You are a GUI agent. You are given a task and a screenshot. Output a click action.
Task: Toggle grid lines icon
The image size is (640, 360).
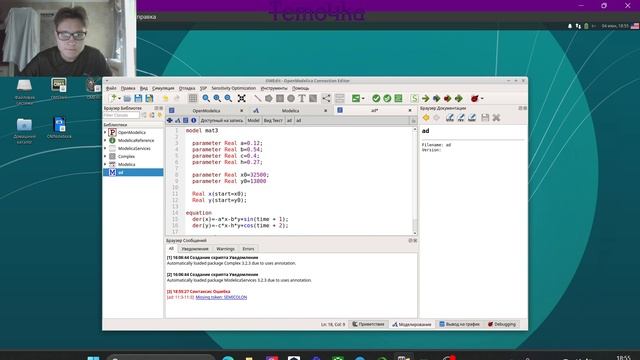point(193,98)
